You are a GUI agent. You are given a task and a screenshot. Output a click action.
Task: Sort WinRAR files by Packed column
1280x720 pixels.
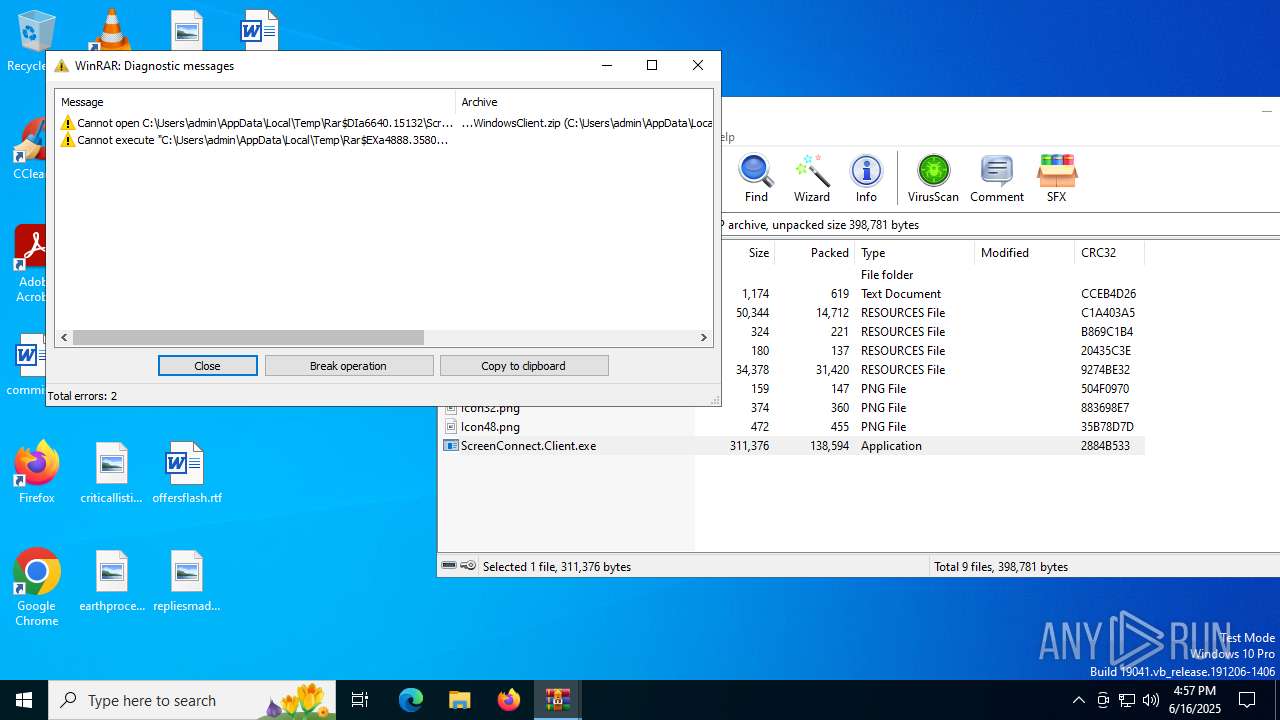tap(815, 253)
